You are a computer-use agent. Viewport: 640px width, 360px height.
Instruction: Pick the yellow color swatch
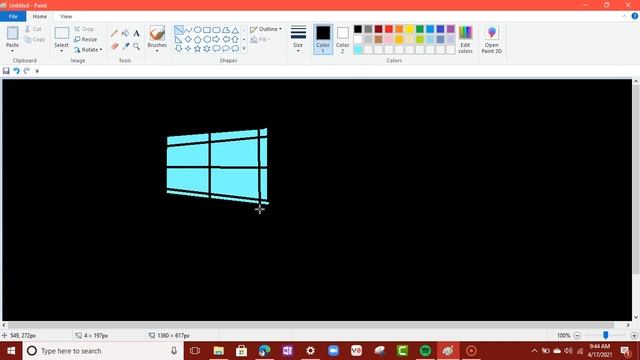click(x=409, y=29)
